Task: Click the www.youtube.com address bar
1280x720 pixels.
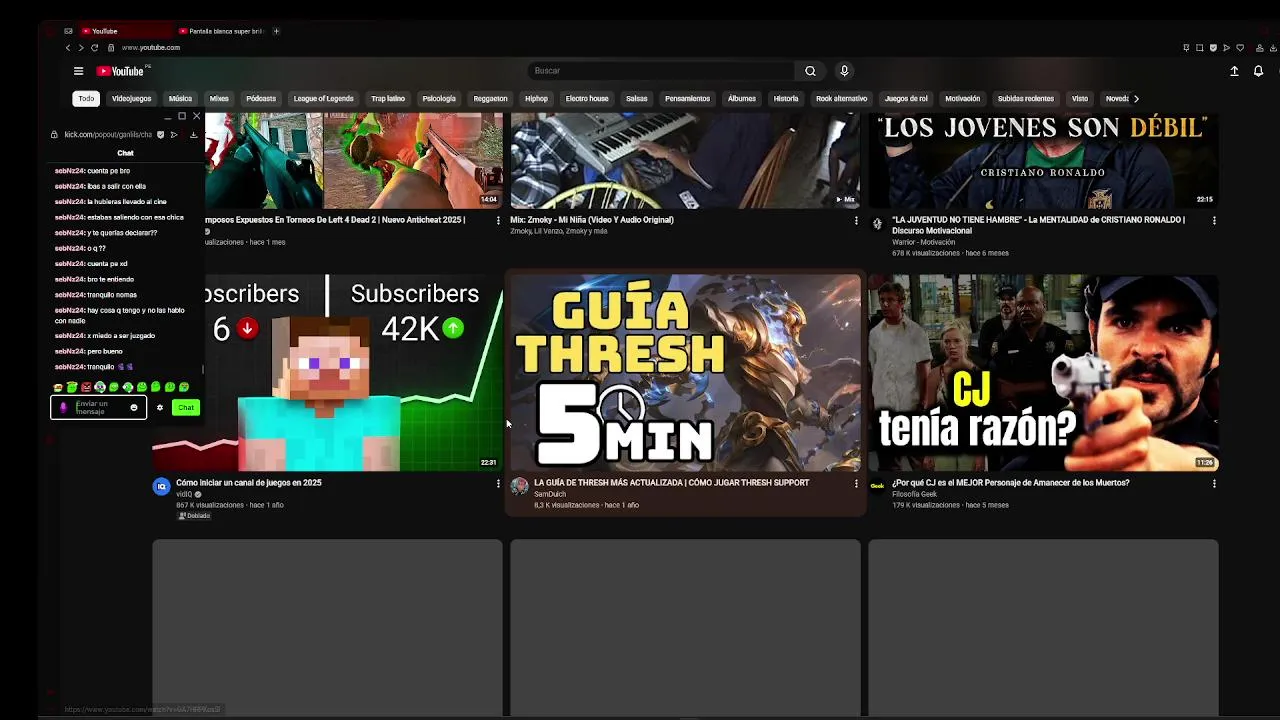Action: pyautogui.click(x=151, y=48)
